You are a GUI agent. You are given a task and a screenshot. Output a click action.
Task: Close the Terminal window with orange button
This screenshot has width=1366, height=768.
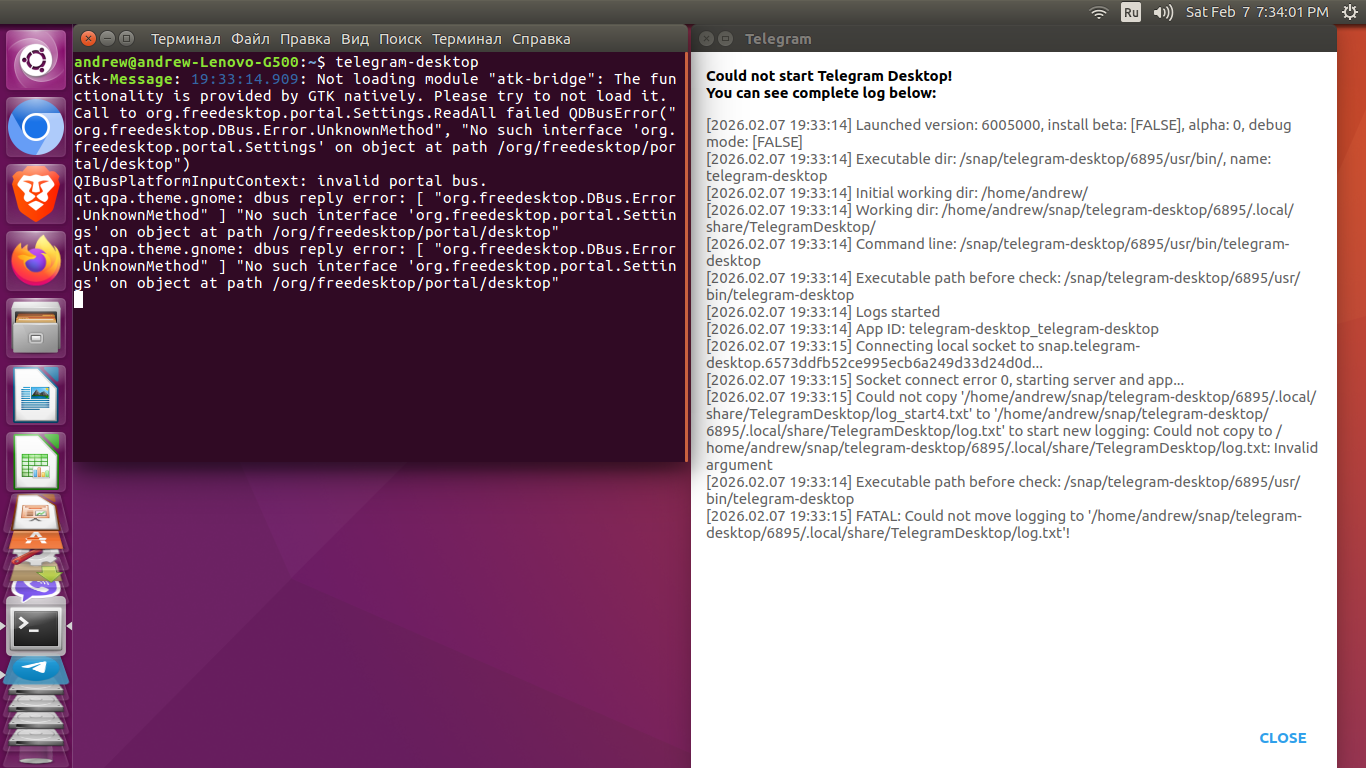coord(88,39)
